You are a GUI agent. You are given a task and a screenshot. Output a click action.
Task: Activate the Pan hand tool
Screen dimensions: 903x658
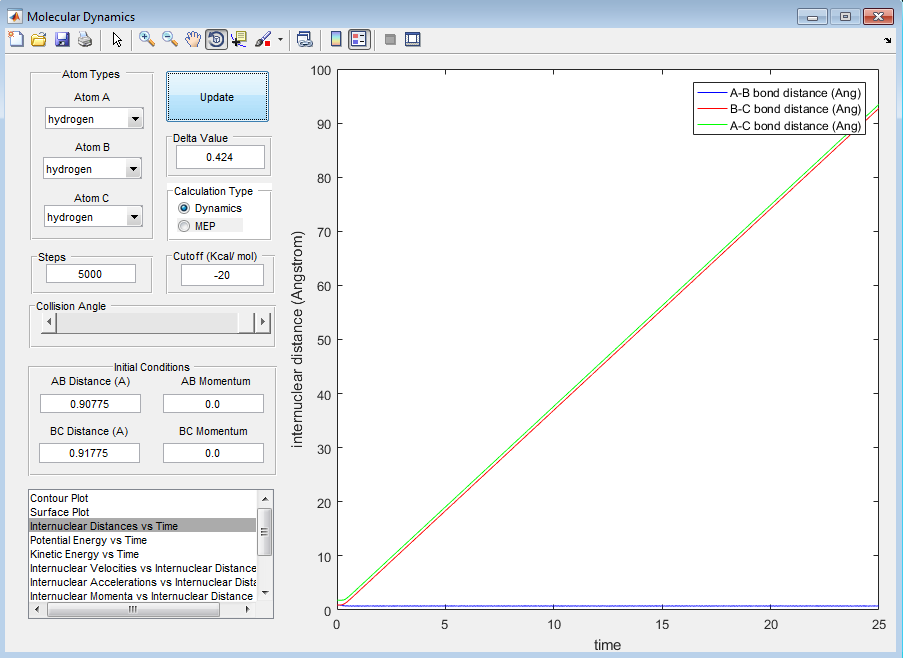(x=192, y=39)
